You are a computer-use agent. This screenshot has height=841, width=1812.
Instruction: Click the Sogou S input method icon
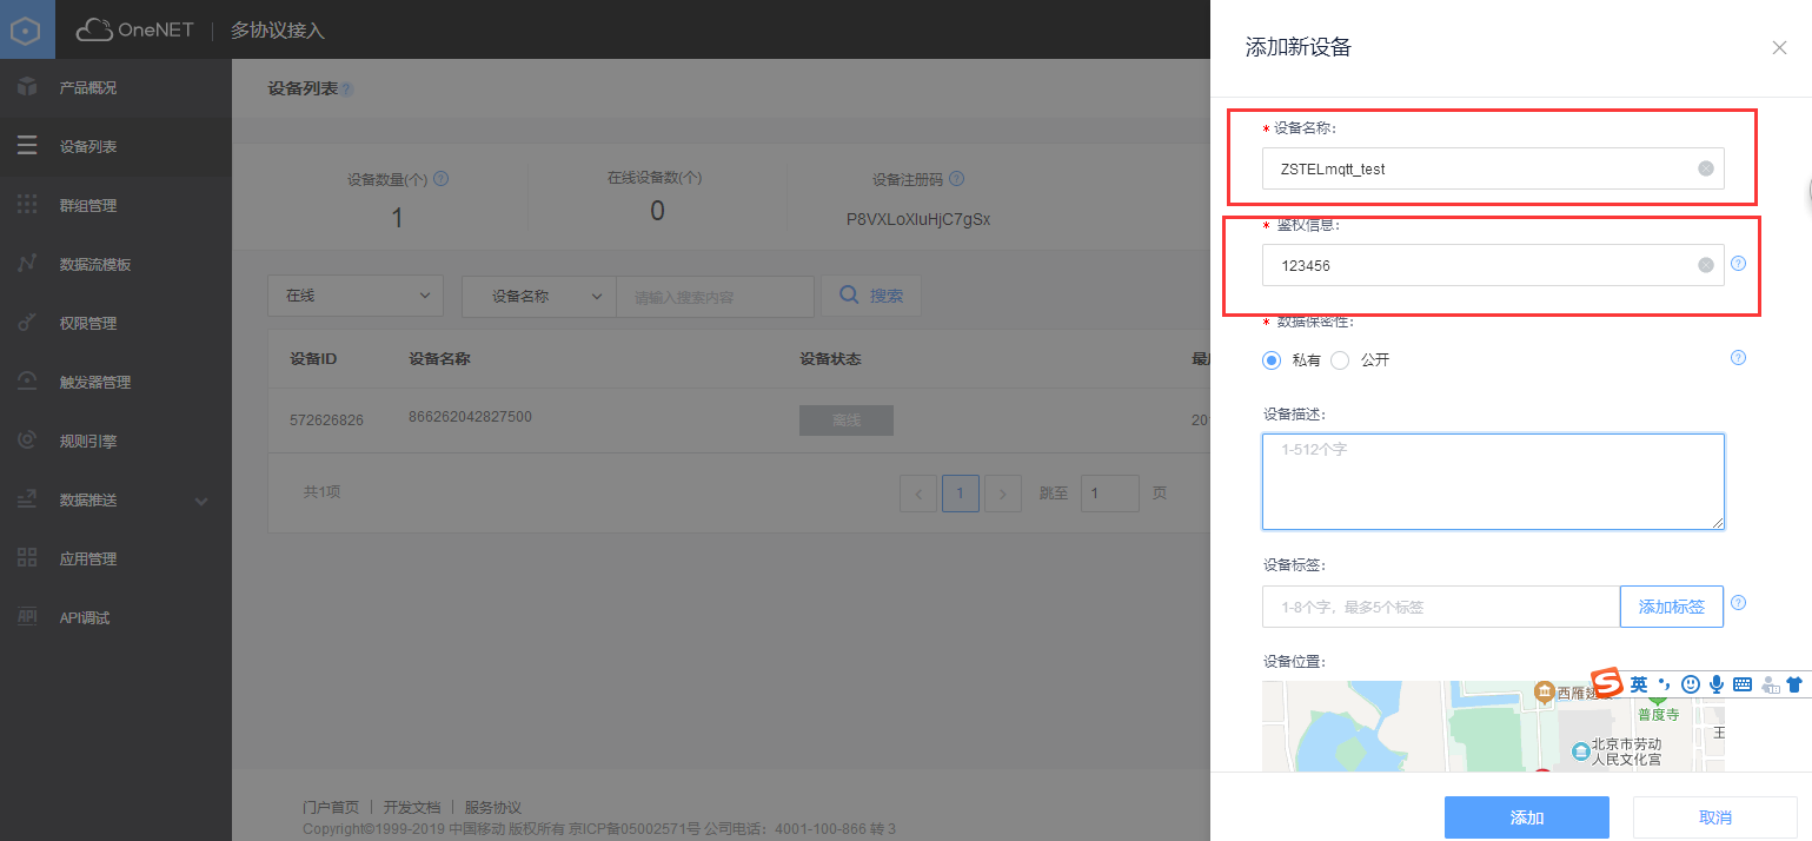point(1607,683)
